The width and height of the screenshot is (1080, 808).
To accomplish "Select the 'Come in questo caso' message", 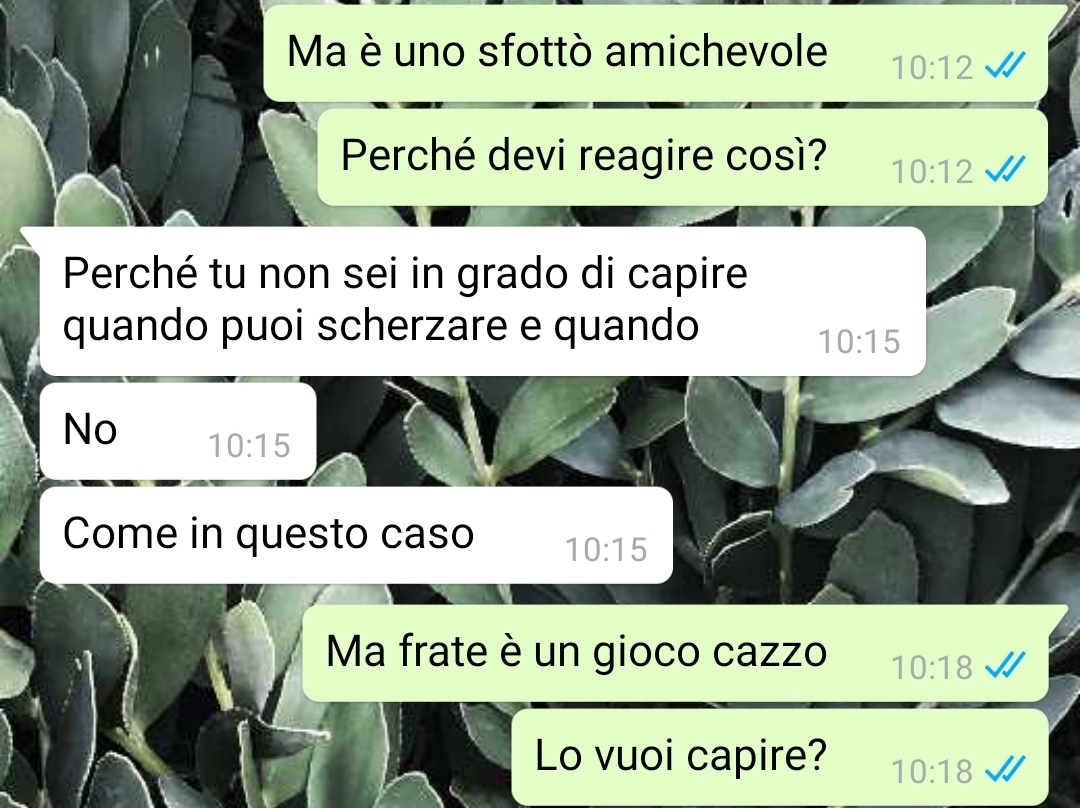I will 356,535.
